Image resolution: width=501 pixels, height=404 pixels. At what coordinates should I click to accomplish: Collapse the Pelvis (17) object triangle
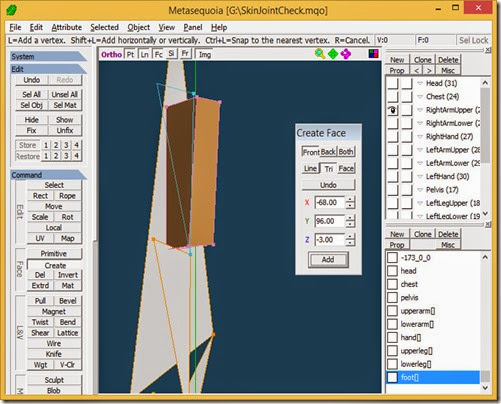420,190
